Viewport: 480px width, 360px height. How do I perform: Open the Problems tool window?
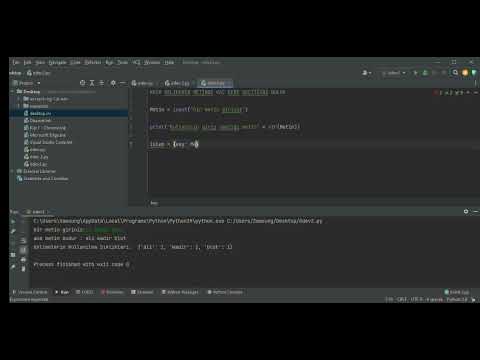coord(112,292)
